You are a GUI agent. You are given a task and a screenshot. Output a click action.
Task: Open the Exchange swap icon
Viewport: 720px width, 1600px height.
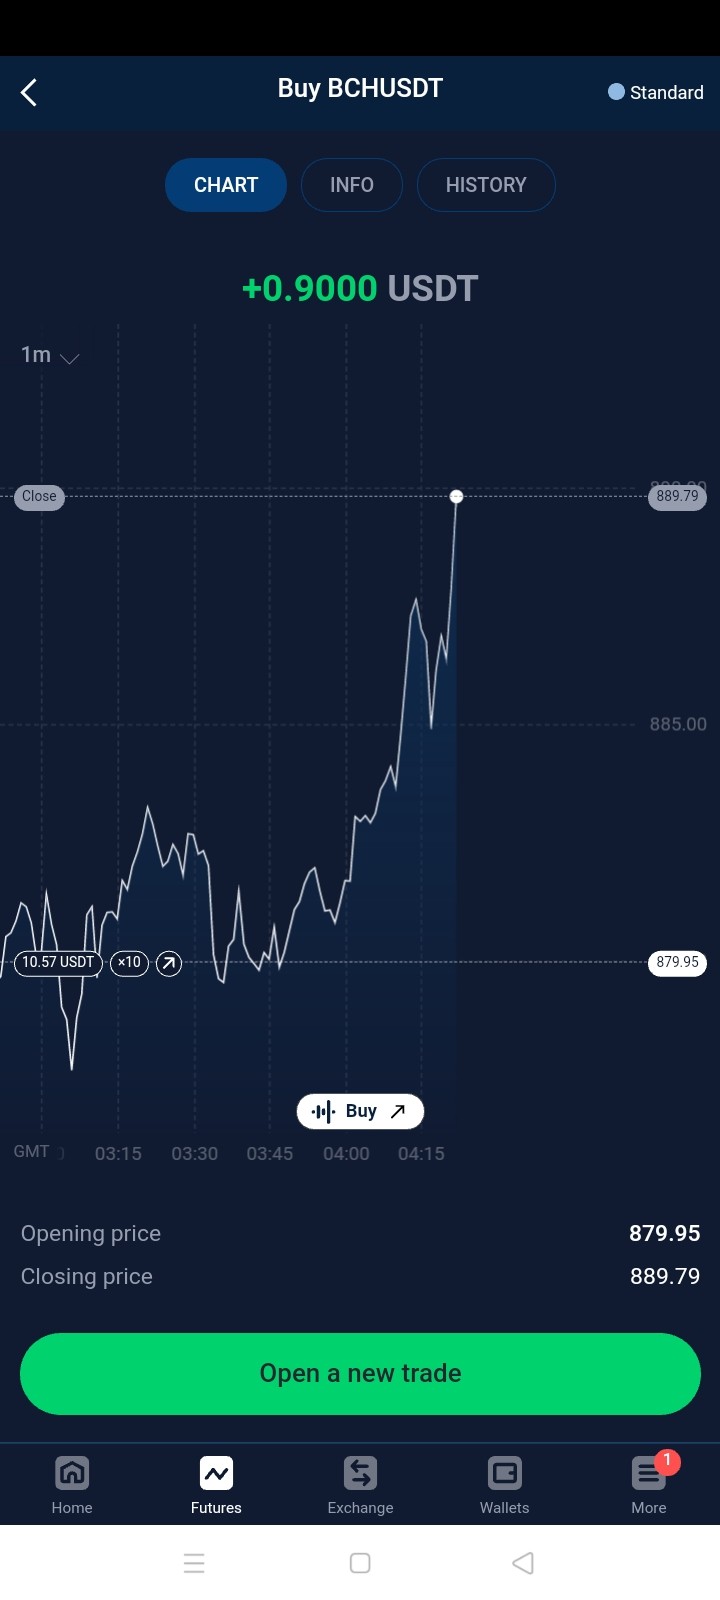pyautogui.click(x=360, y=1473)
